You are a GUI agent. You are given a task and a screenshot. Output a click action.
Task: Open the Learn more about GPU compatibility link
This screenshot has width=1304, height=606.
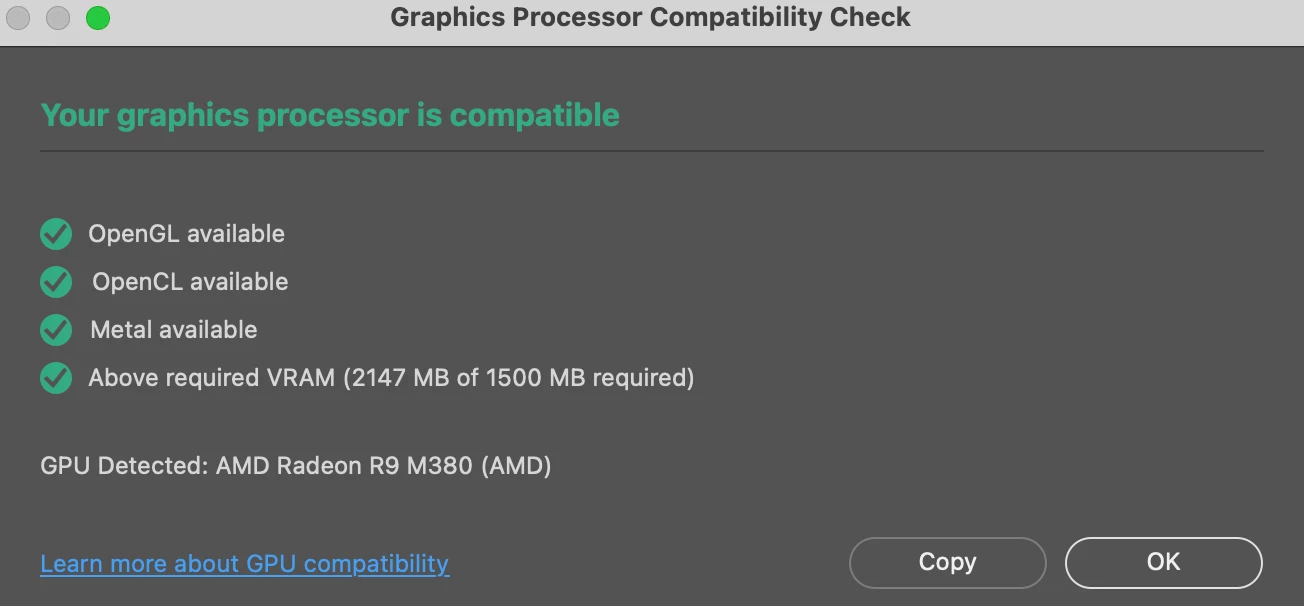point(244,564)
